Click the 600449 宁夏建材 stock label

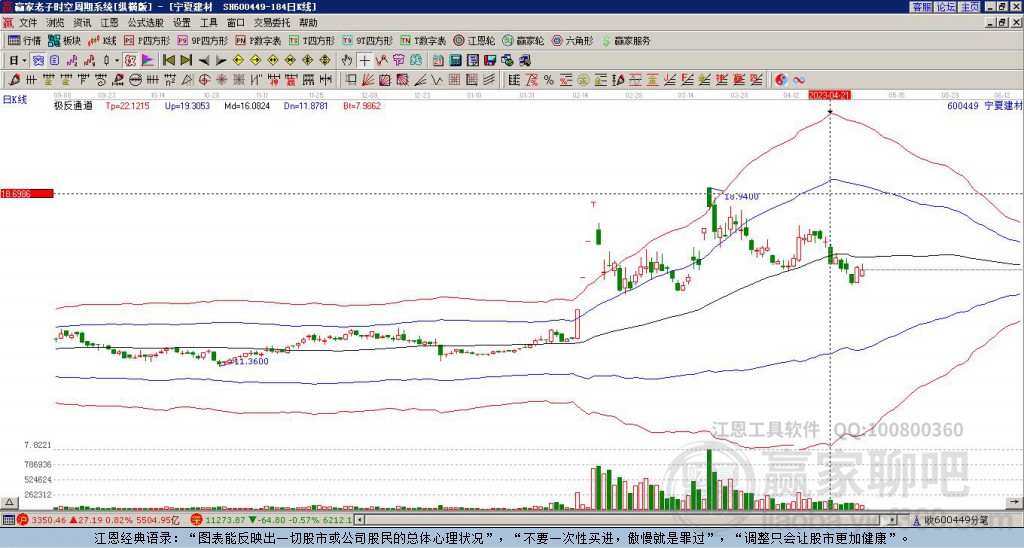click(984, 105)
